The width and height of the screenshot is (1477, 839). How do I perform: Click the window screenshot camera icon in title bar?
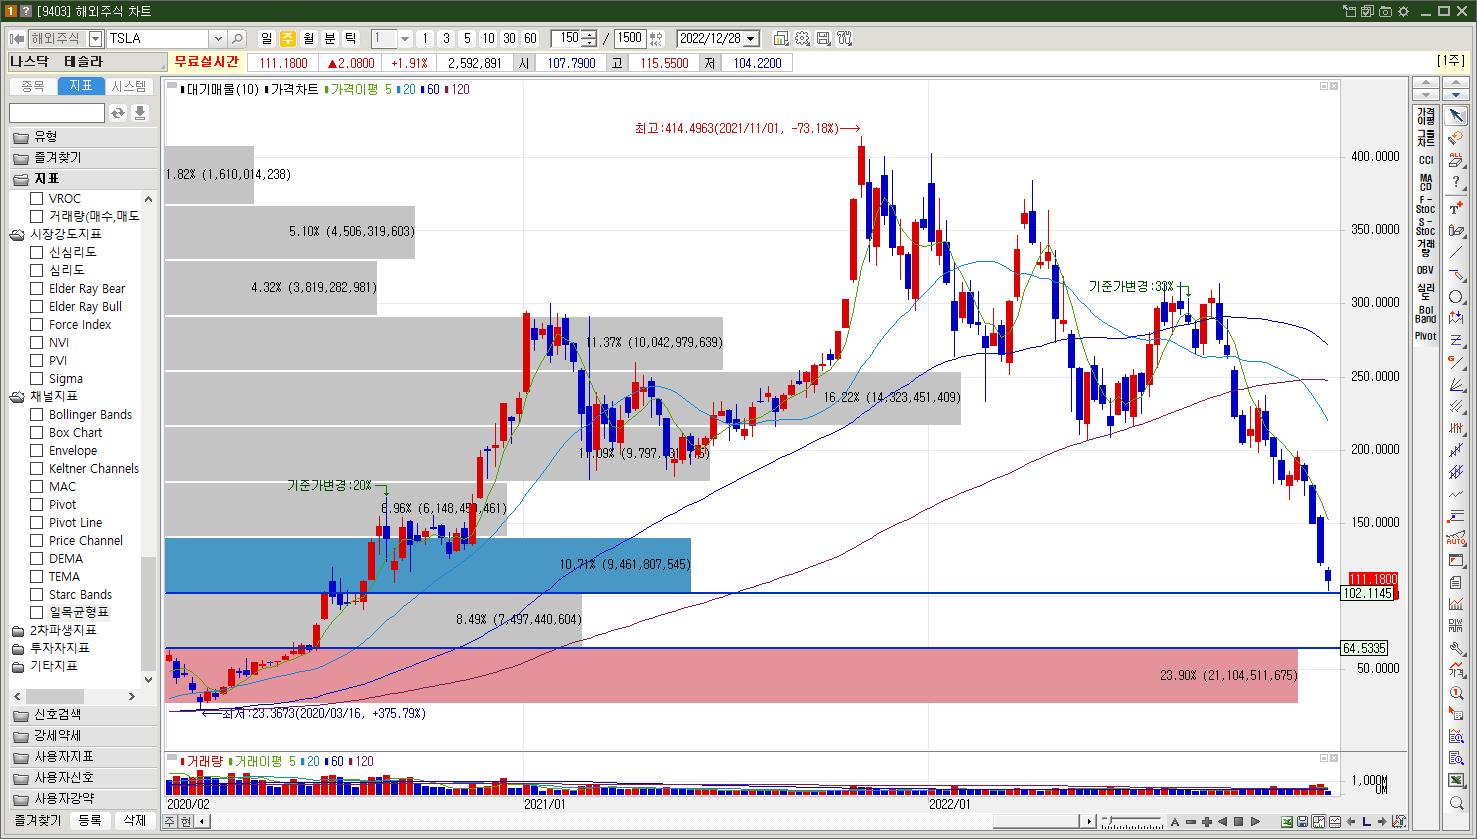point(1385,11)
